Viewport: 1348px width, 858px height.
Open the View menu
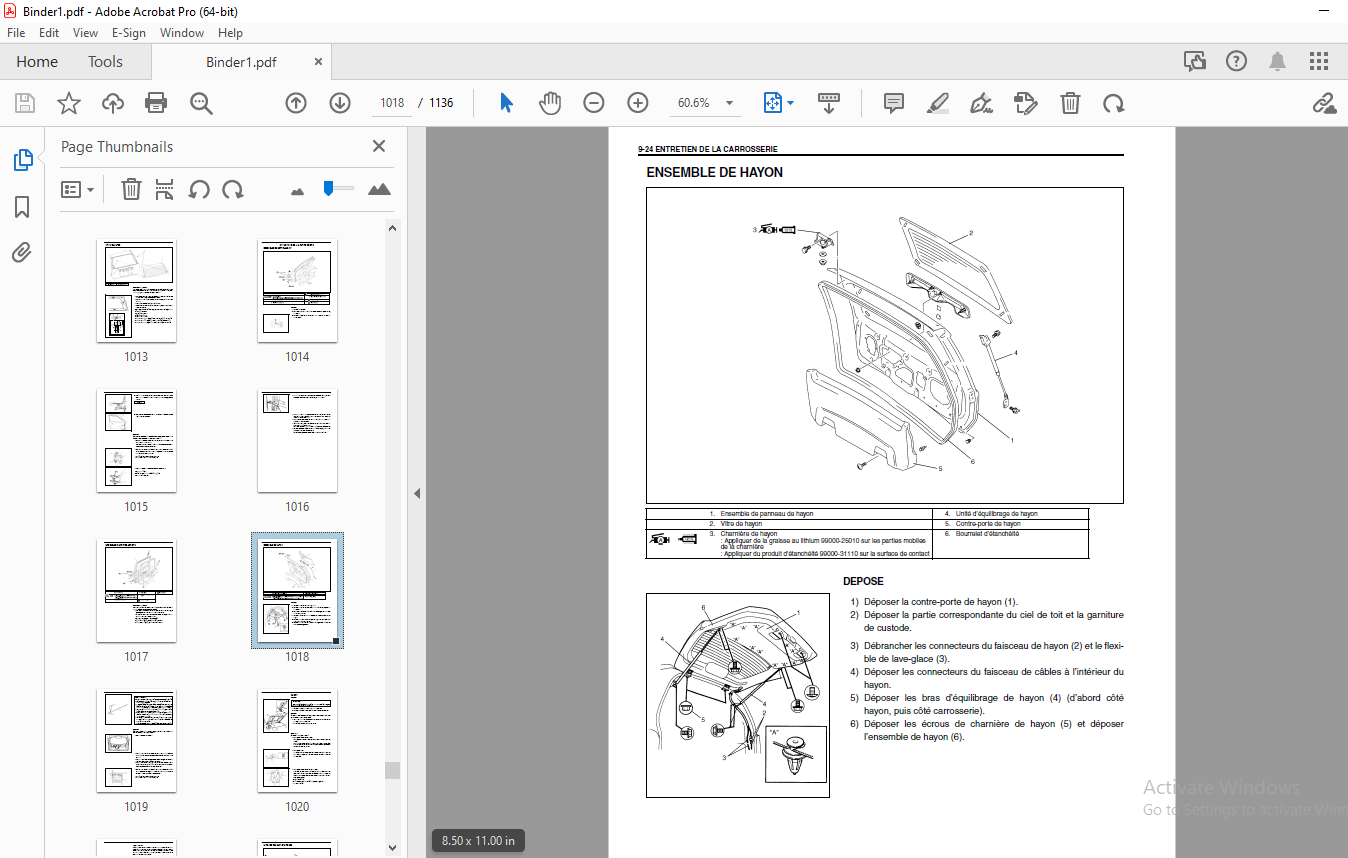point(85,32)
